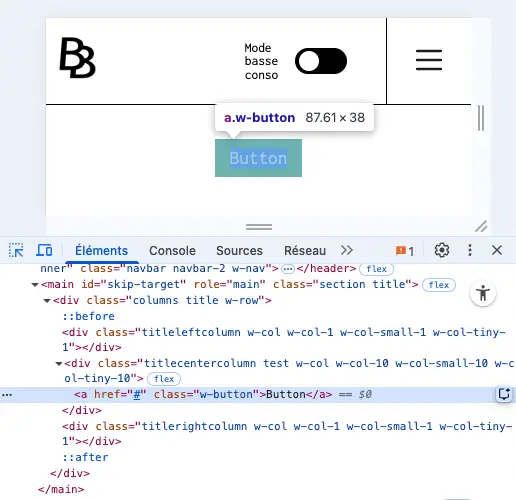Viewport: 516px width, 500px height.
Task: Open DevTools settings gear
Action: click(x=442, y=250)
